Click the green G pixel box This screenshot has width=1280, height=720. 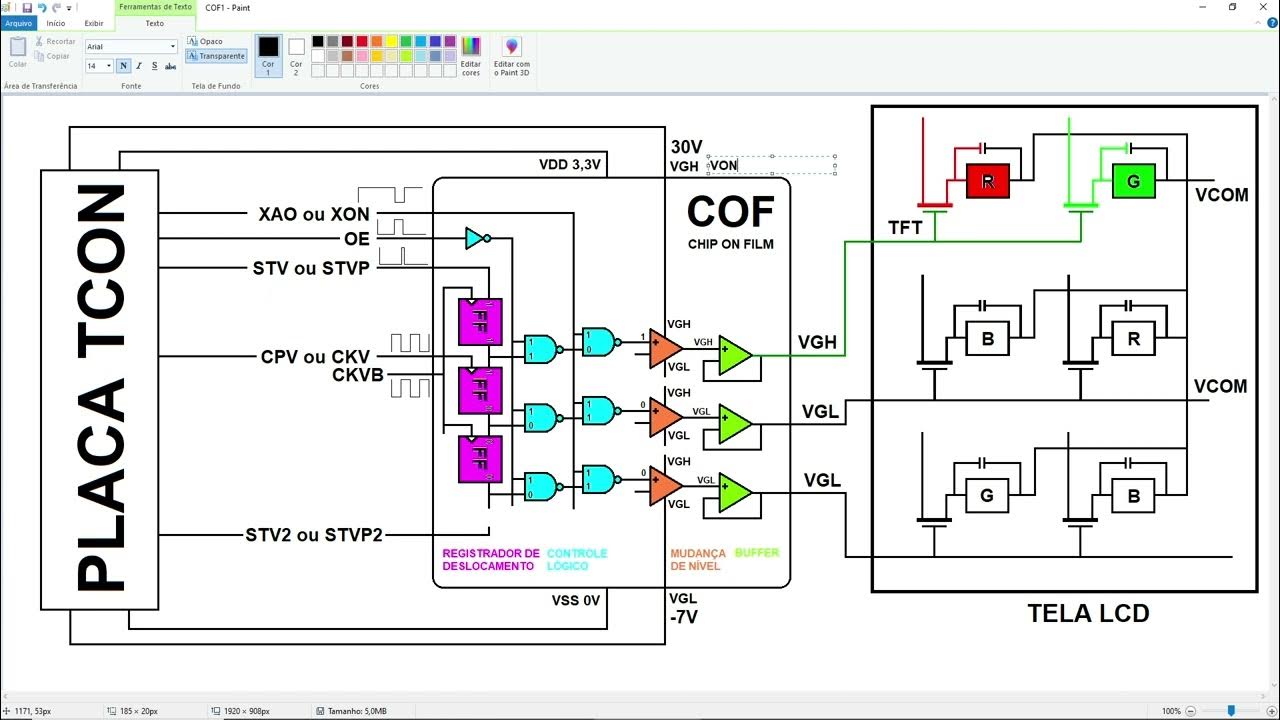pyautogui.click(x=1134, y=181)
